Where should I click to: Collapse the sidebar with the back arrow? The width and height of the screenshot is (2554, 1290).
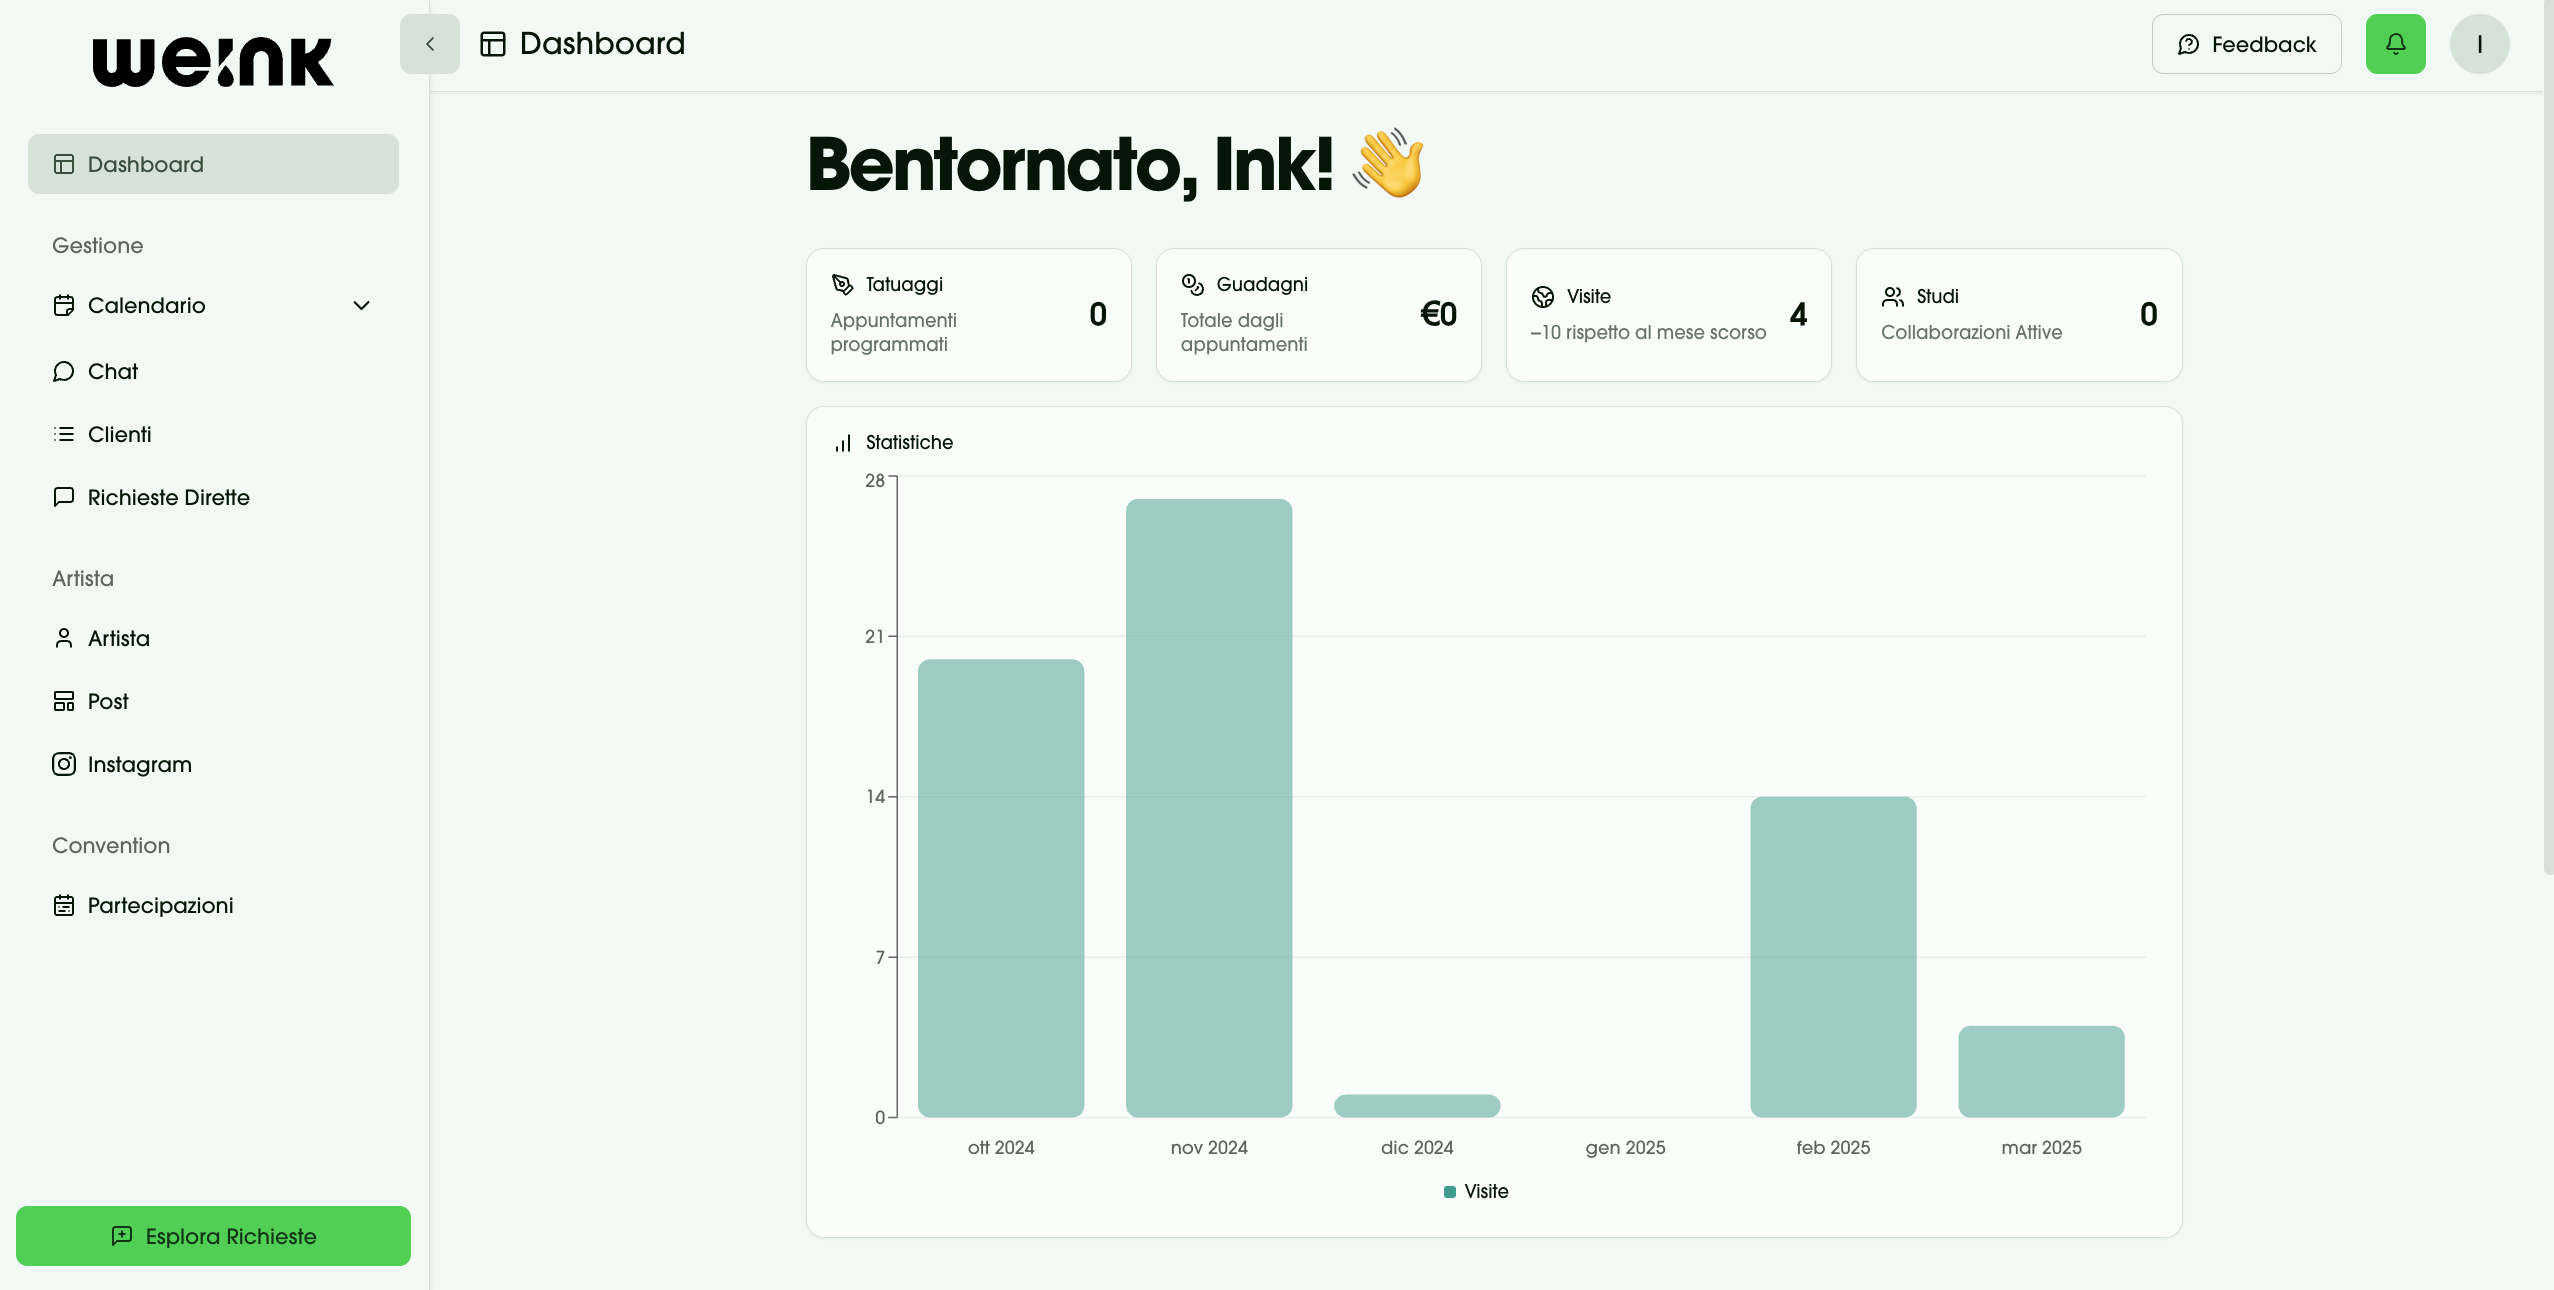click(x=430, y=44)
